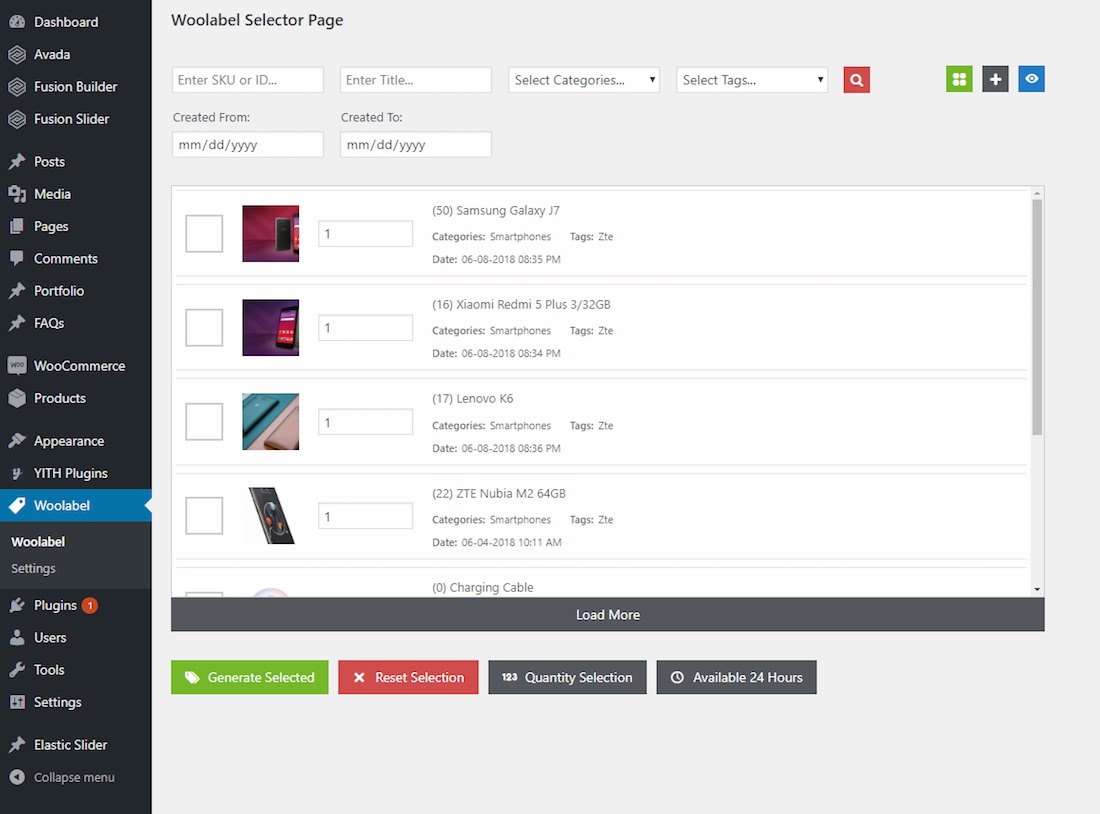Click the list scrollbar up arrow
The width and height of the screenshot is (1100, 814).
point(1037,193)
